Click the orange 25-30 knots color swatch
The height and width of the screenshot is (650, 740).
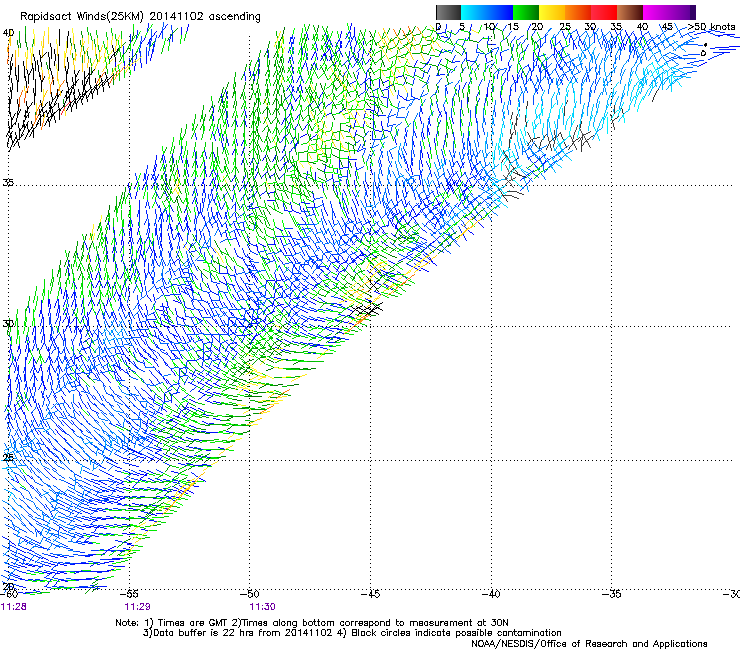click(578, 12)
